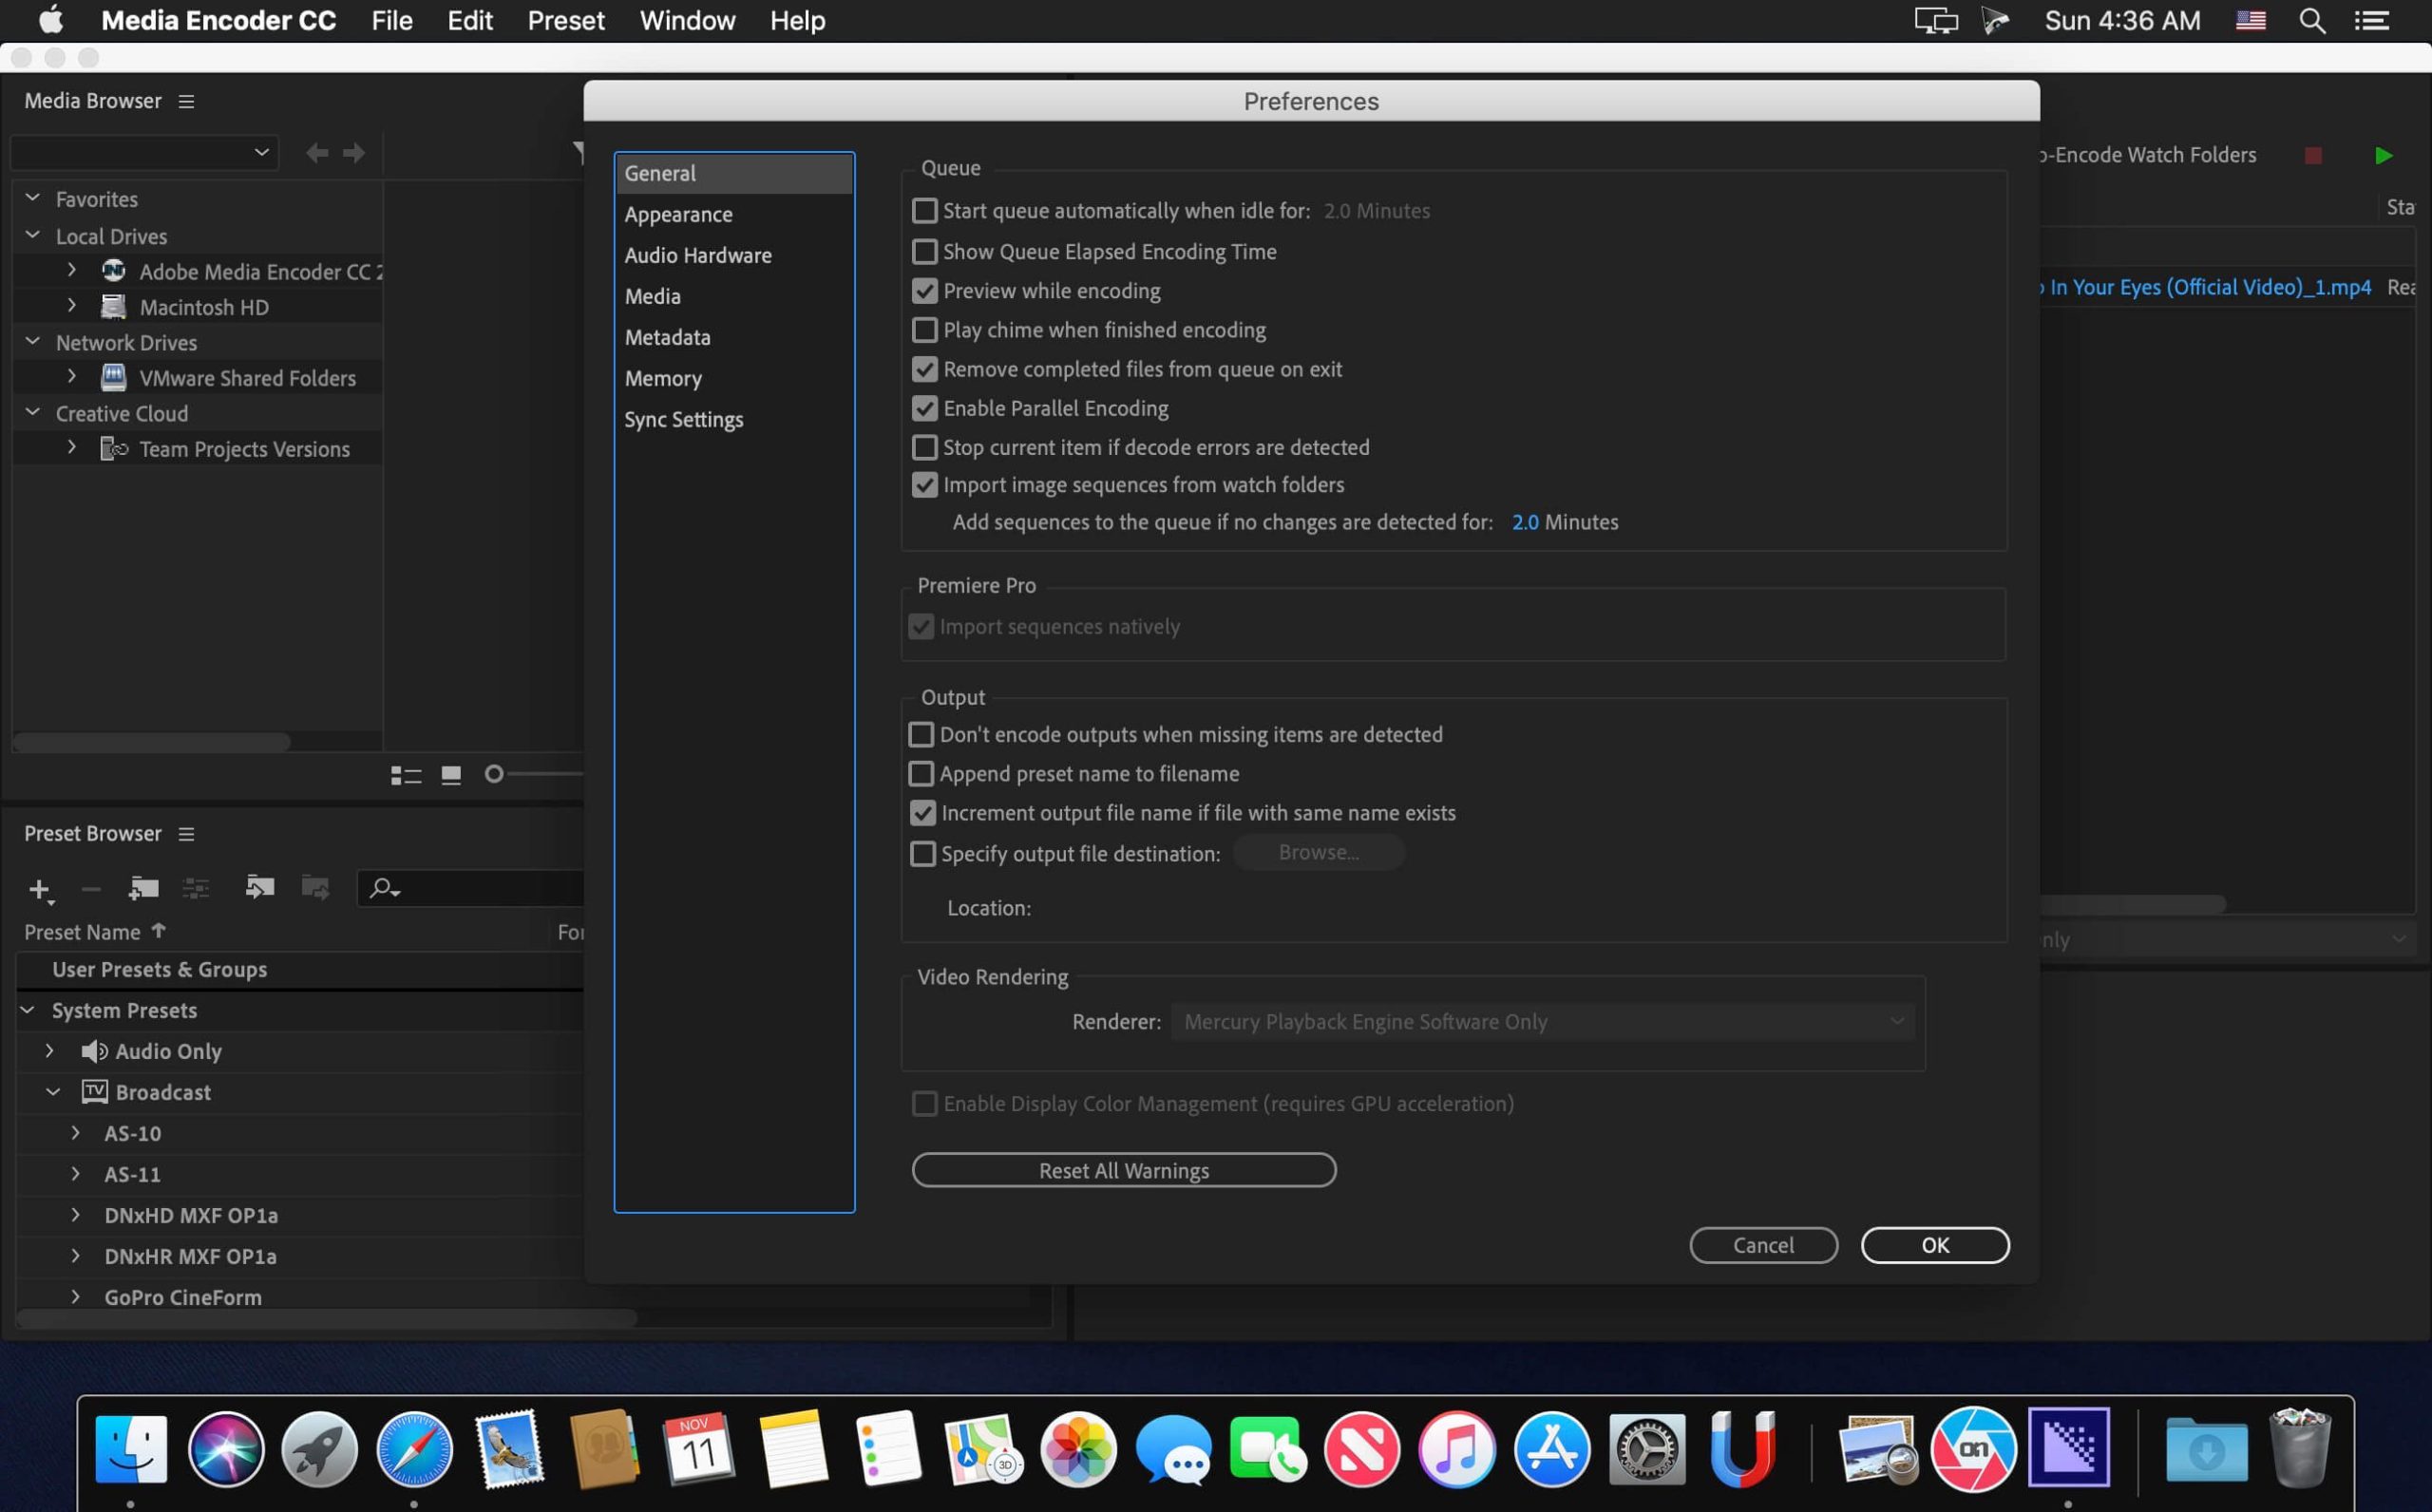The width and height of the screenshot is (2432, 1512).
Task: Open the Renderer dropdown menu
Action: (1542, 1021)
